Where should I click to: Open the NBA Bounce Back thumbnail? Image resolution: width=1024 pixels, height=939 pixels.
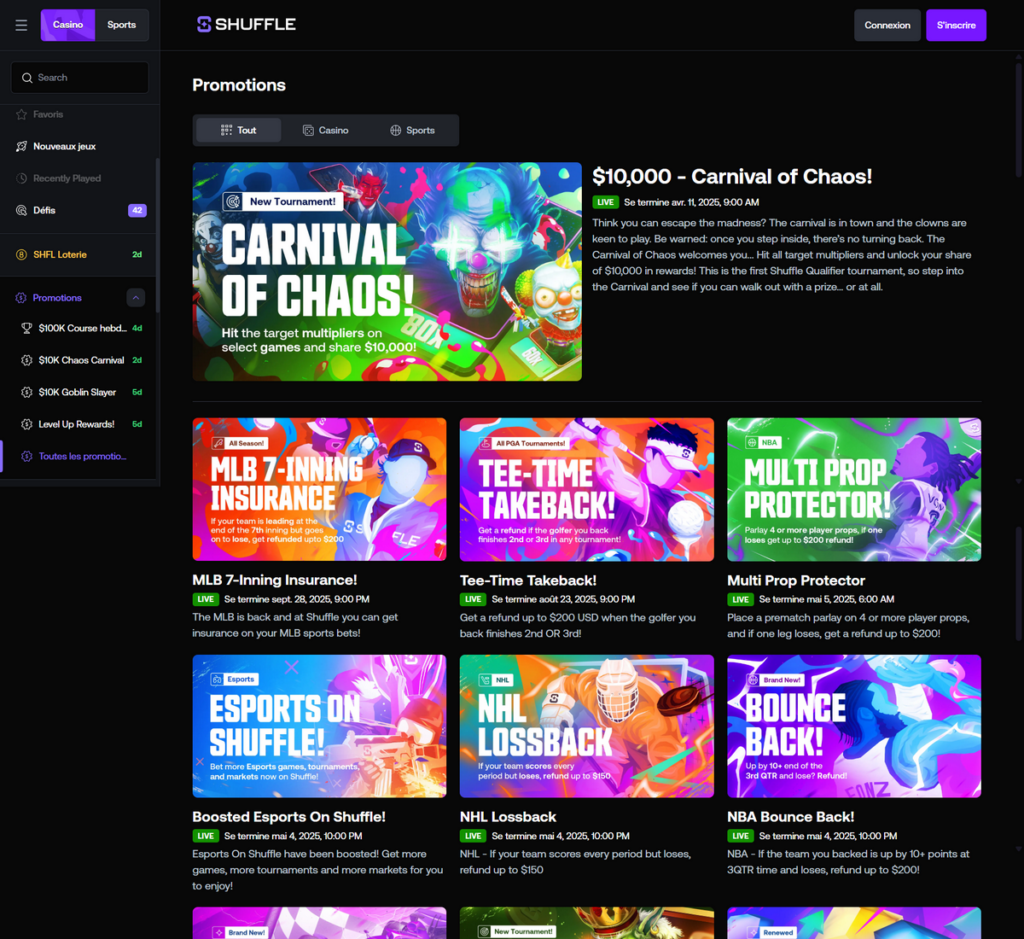click(854, 726)
